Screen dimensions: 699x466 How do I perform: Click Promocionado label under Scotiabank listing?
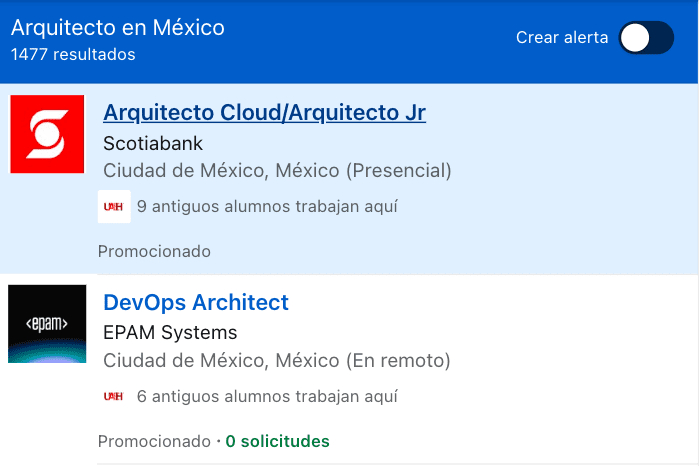click(154, 251)
